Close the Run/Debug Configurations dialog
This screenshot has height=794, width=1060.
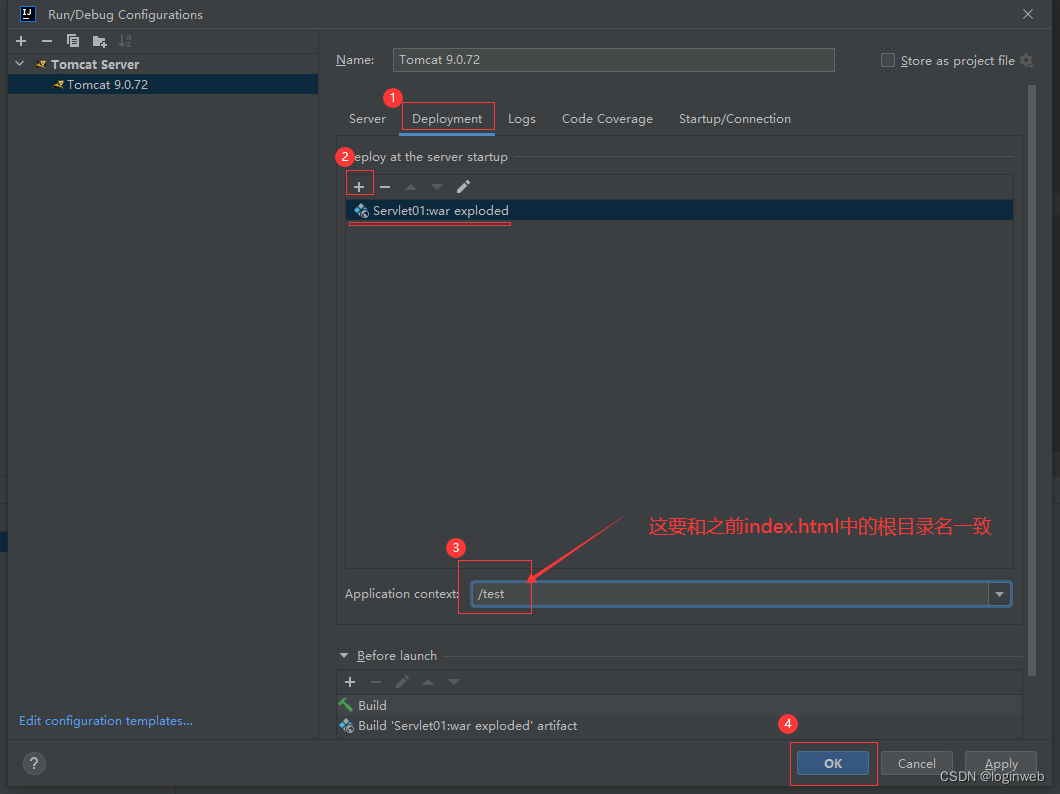[x=1028, y=14]
